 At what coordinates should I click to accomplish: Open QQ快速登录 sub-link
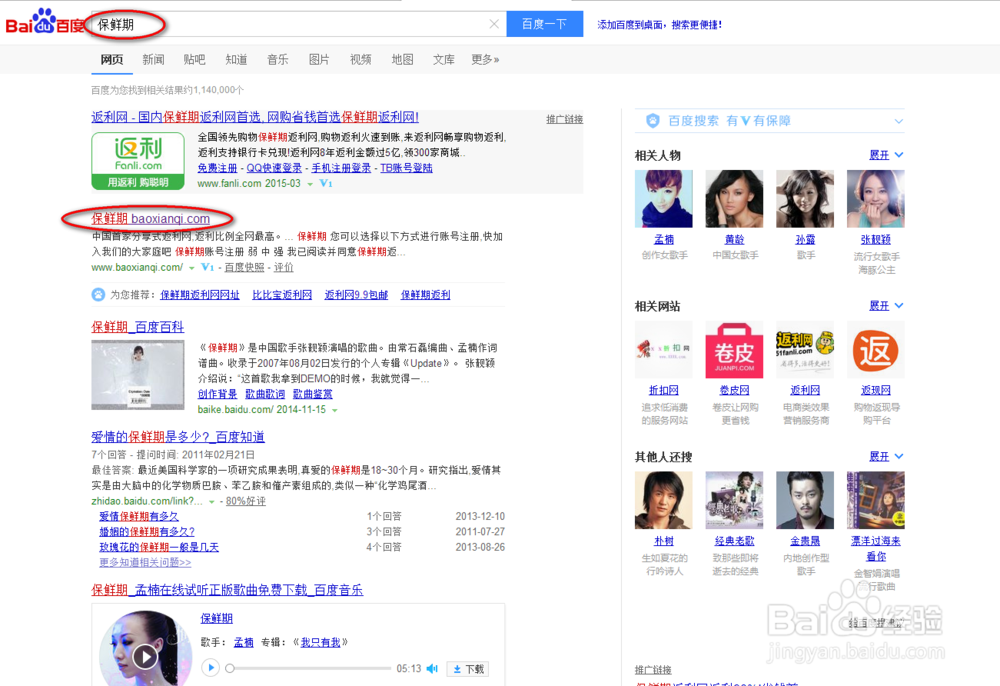coord(274,168)
